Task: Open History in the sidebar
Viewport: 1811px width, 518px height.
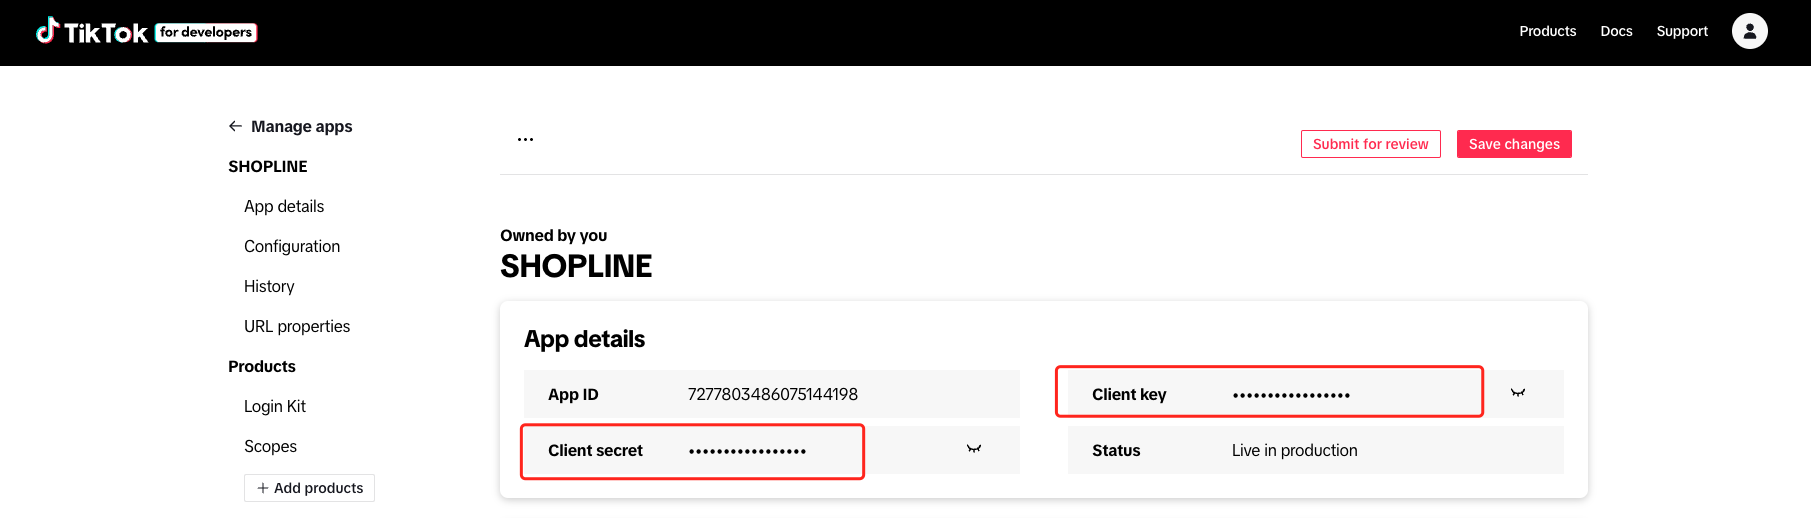Action: [269, 286]
